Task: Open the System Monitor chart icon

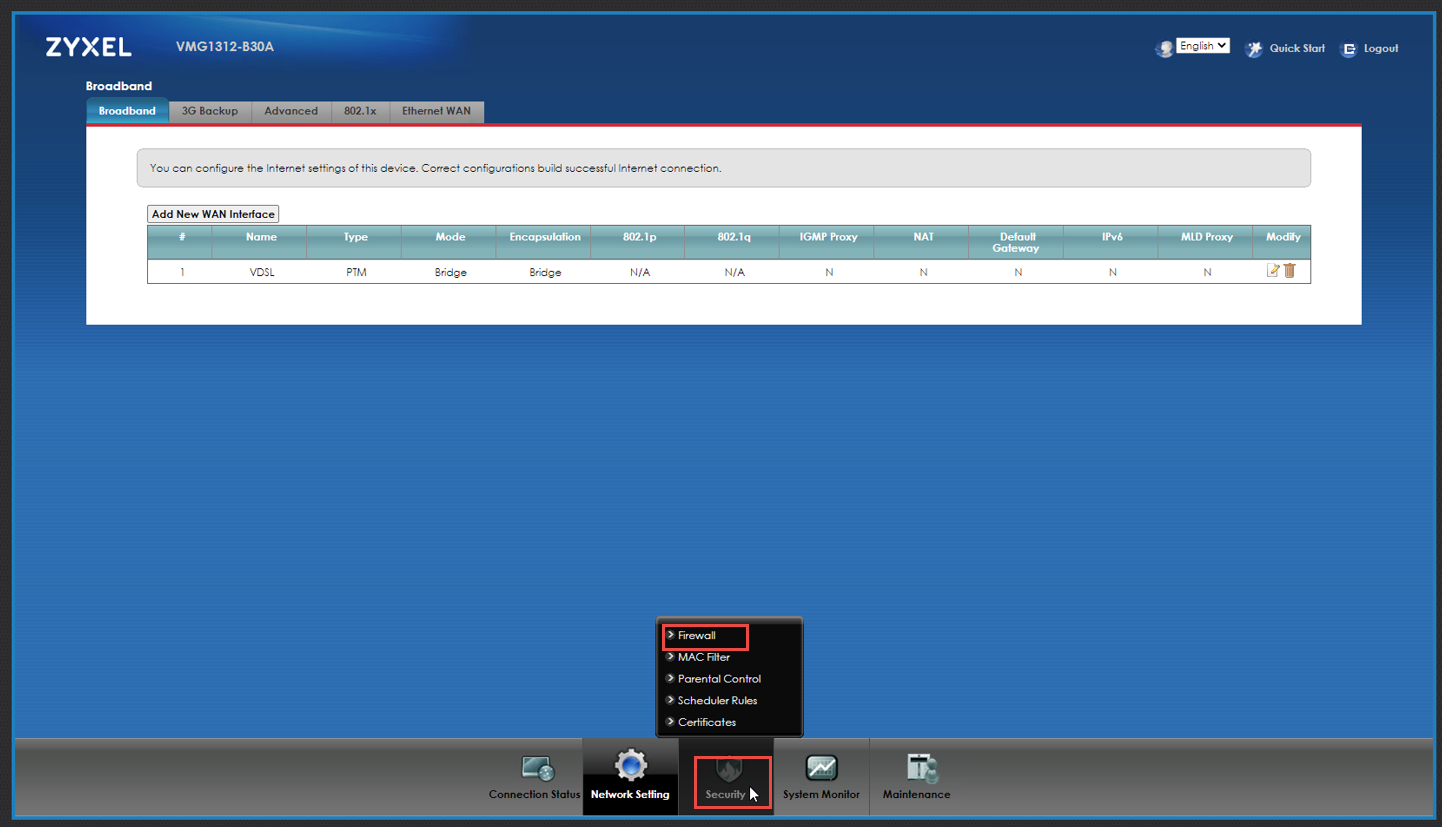Action: click(x=821, y=769)
